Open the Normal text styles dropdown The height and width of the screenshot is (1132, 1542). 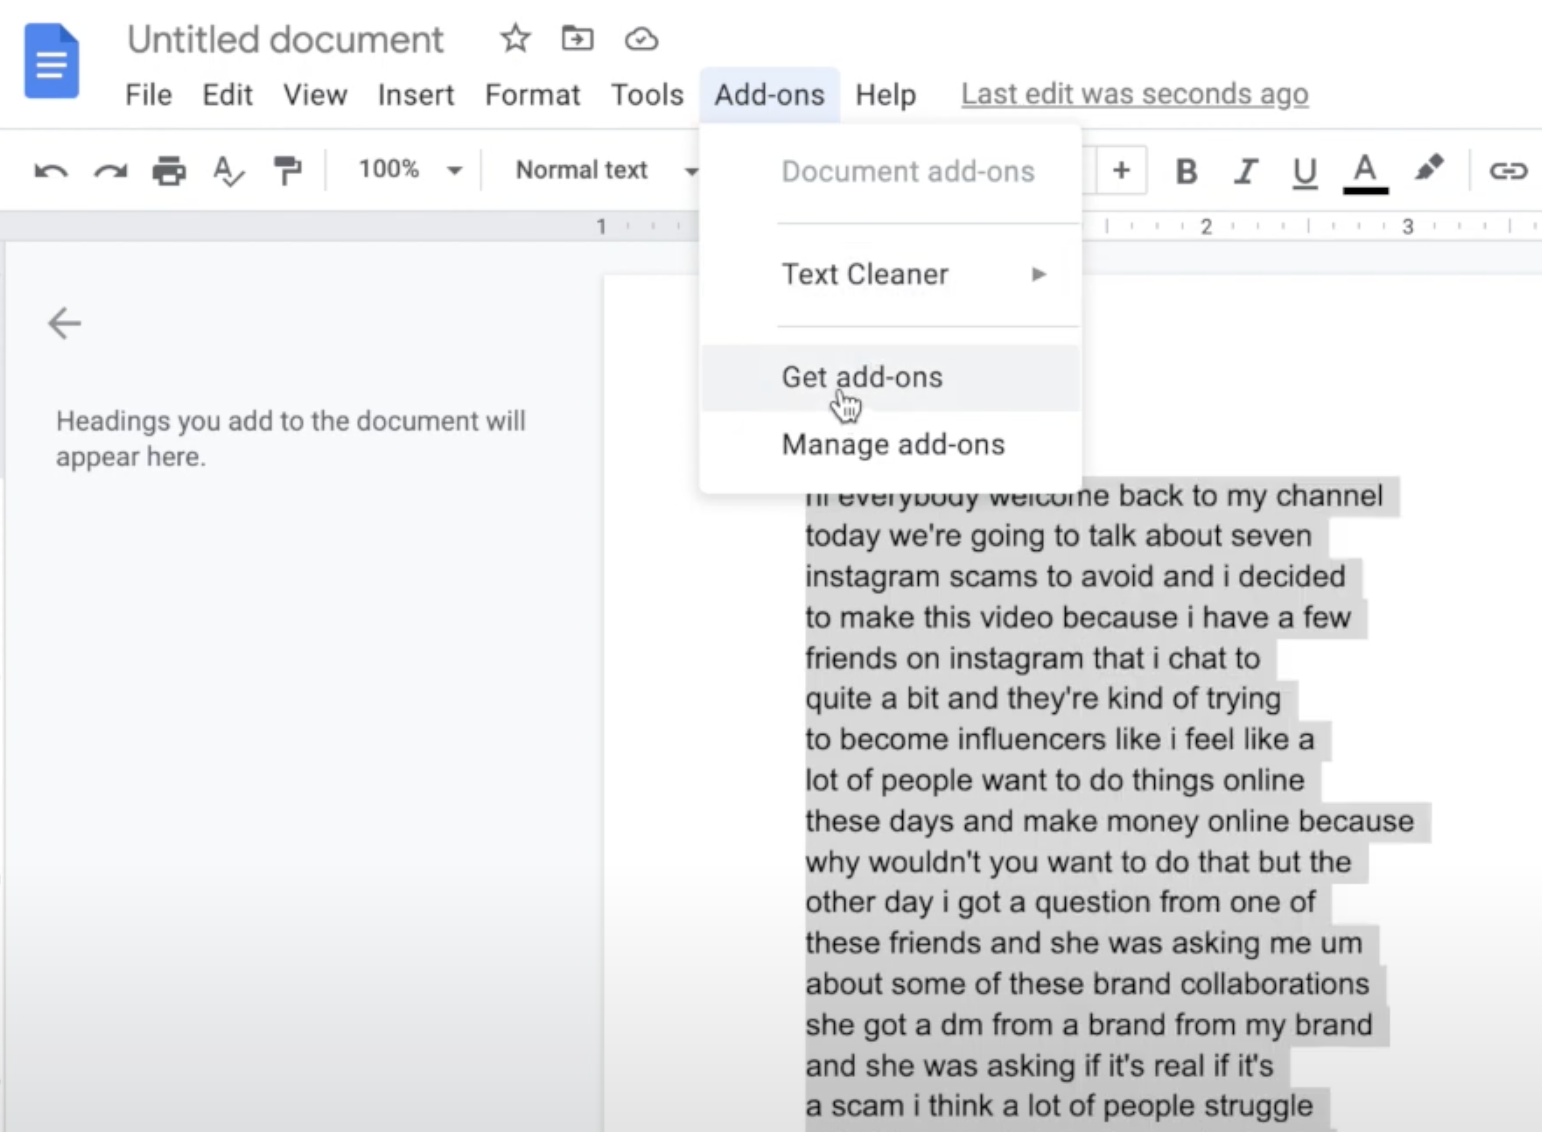click(x=606, y=170)
